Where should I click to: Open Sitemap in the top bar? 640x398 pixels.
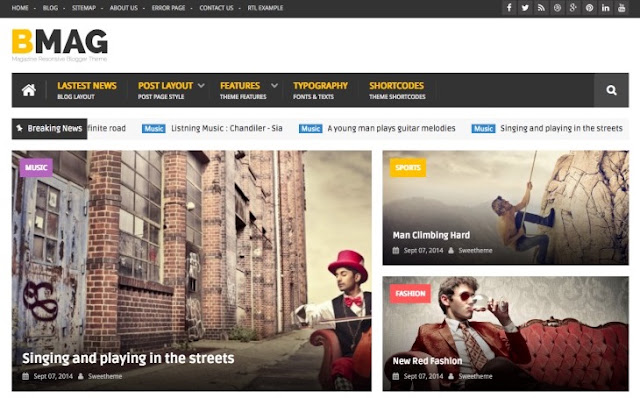click(84, 8)
